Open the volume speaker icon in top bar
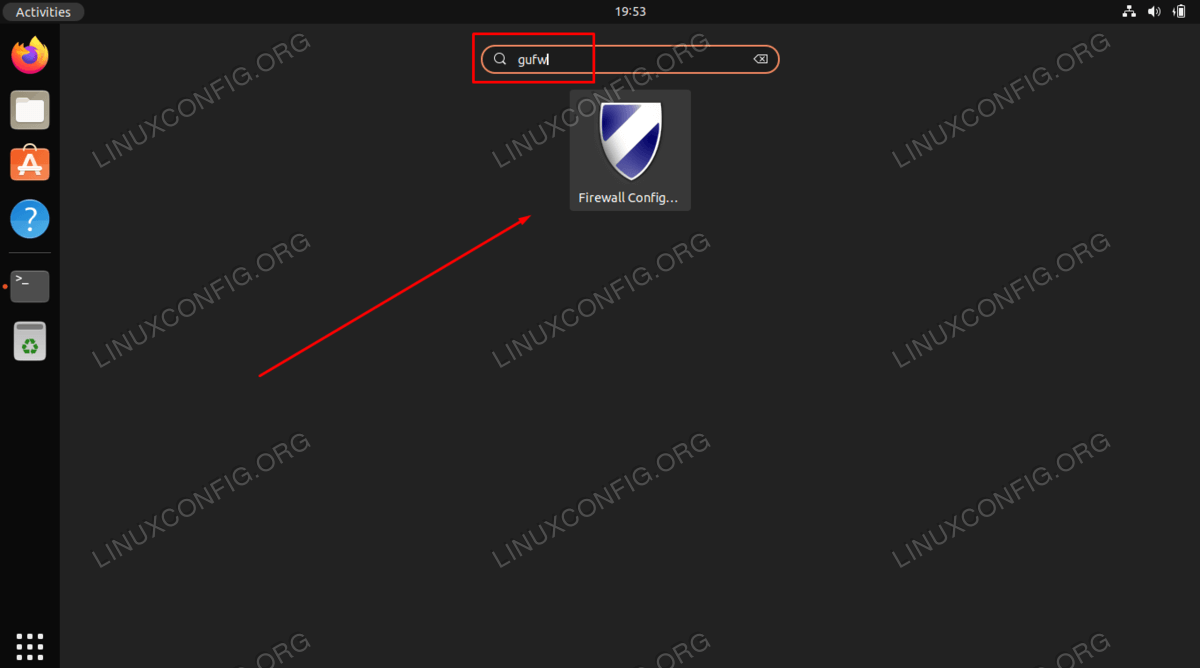This screenshot has width=1200, height=668. click(x=1154, y=12)
